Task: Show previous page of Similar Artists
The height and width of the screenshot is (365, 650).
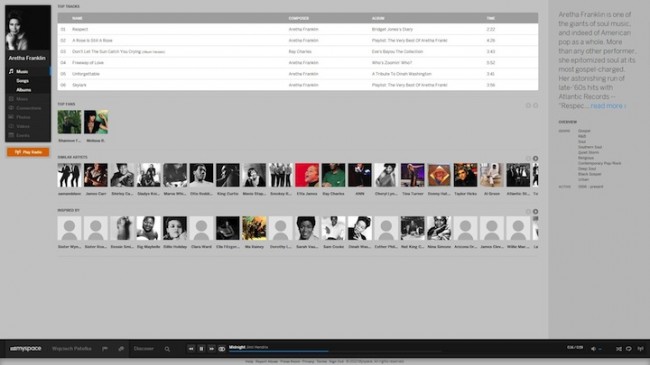Action: [x=528, y=158]
